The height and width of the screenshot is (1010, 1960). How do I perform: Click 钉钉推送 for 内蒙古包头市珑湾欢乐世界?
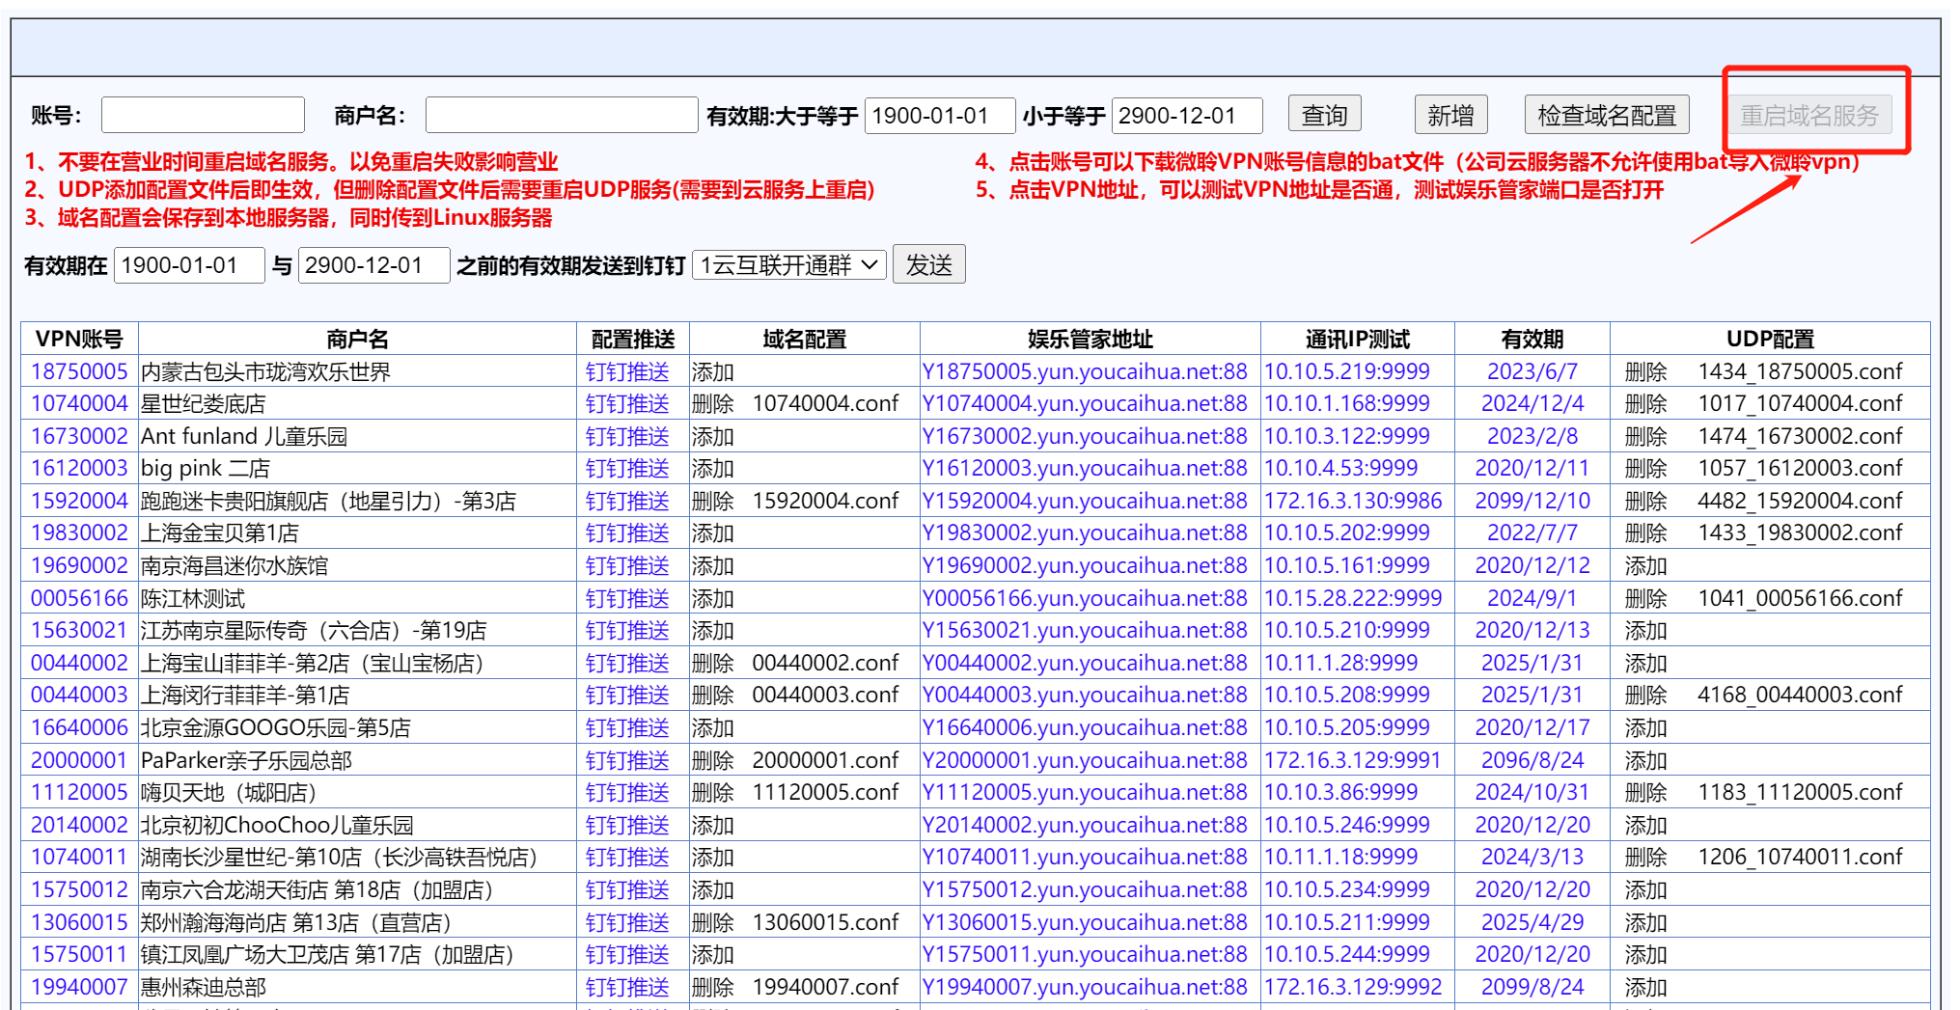tap(627, 372)
